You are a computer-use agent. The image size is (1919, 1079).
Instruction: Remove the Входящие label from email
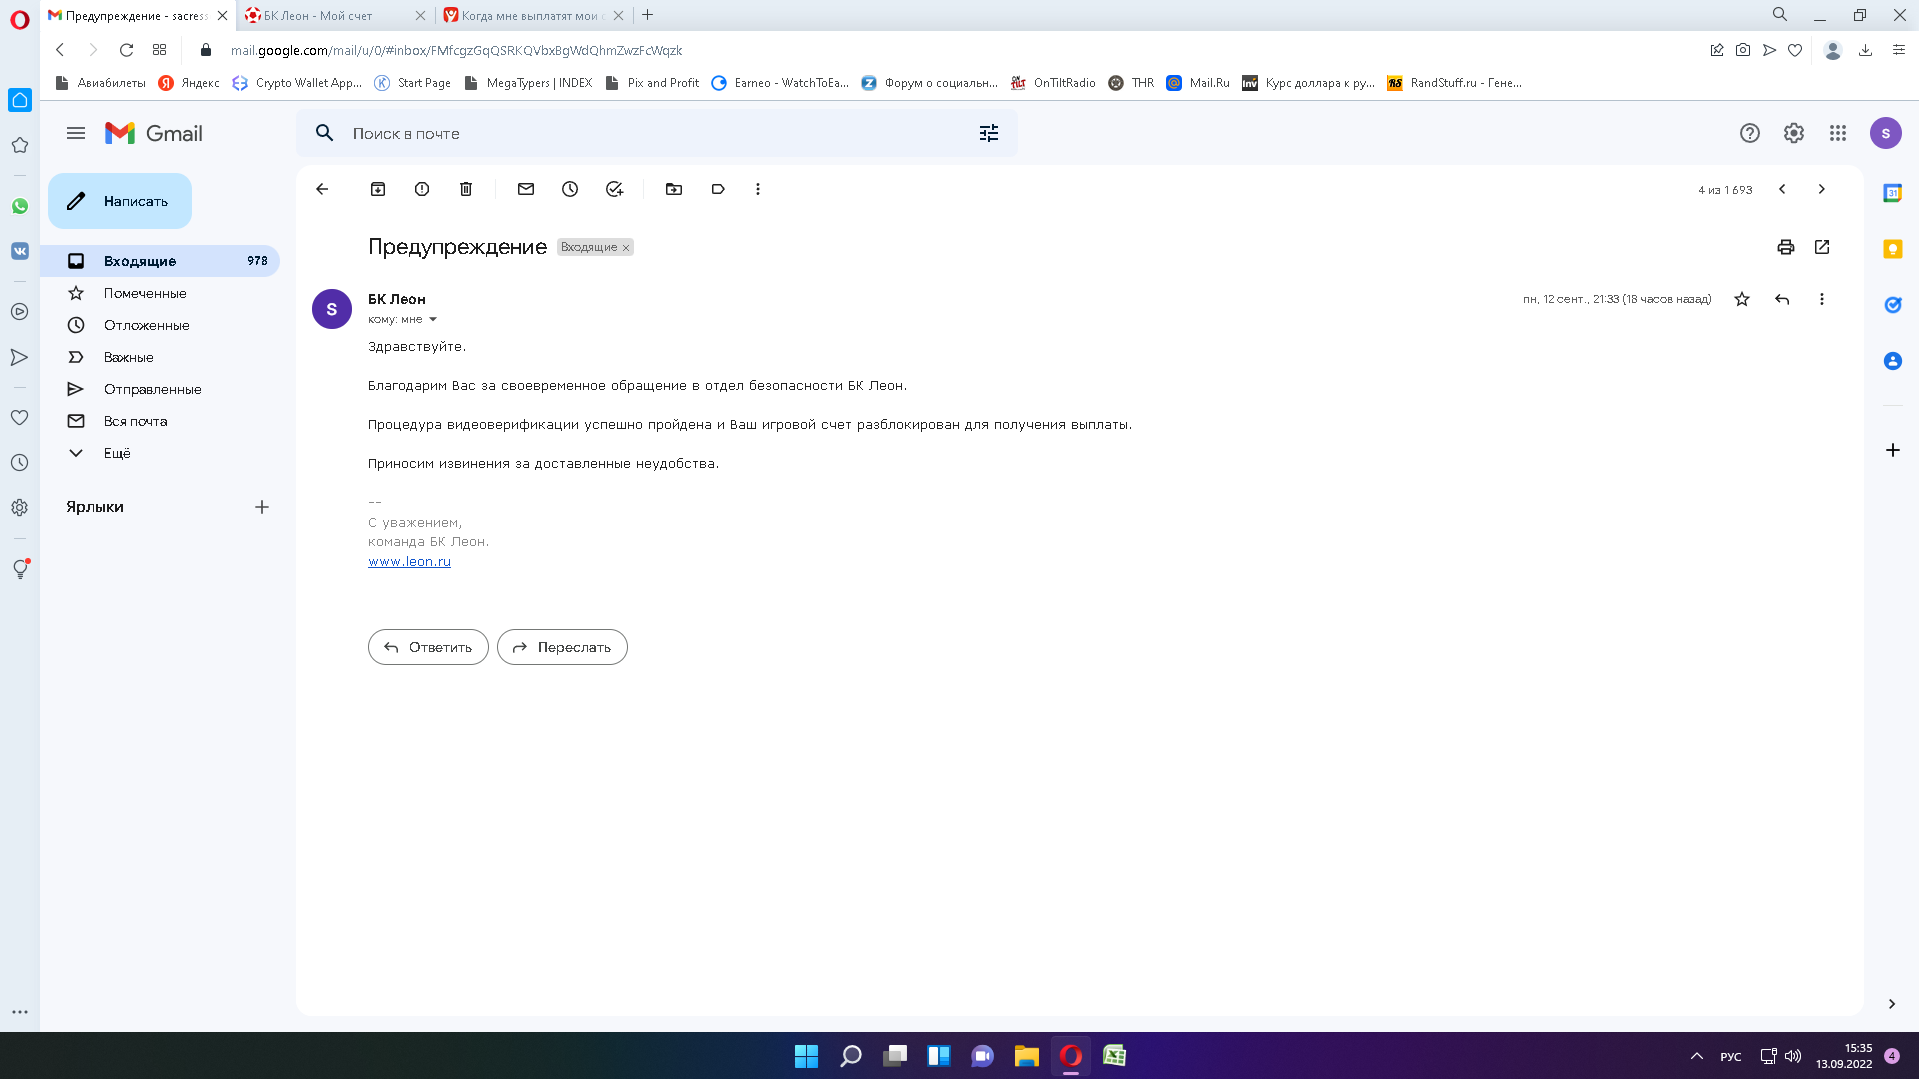tap(626, 248)
